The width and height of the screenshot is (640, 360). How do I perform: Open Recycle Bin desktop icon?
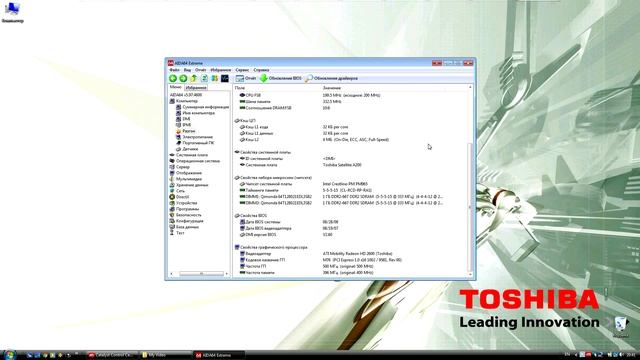pyautogui.click(x=621, y=327)
